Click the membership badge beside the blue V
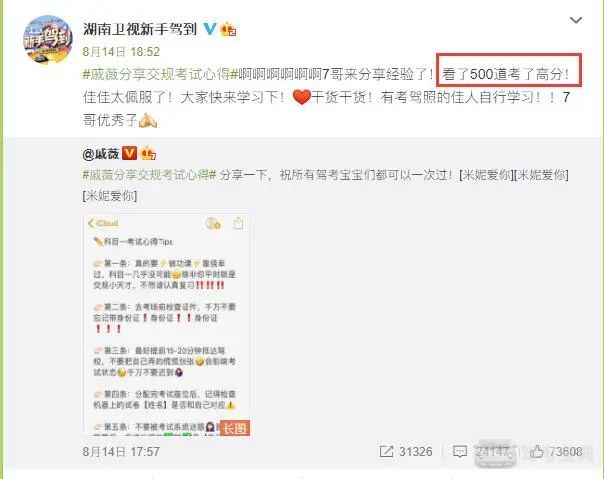This screenshot has width=604, height=479. pyautogui.click(x=228, y=29)
